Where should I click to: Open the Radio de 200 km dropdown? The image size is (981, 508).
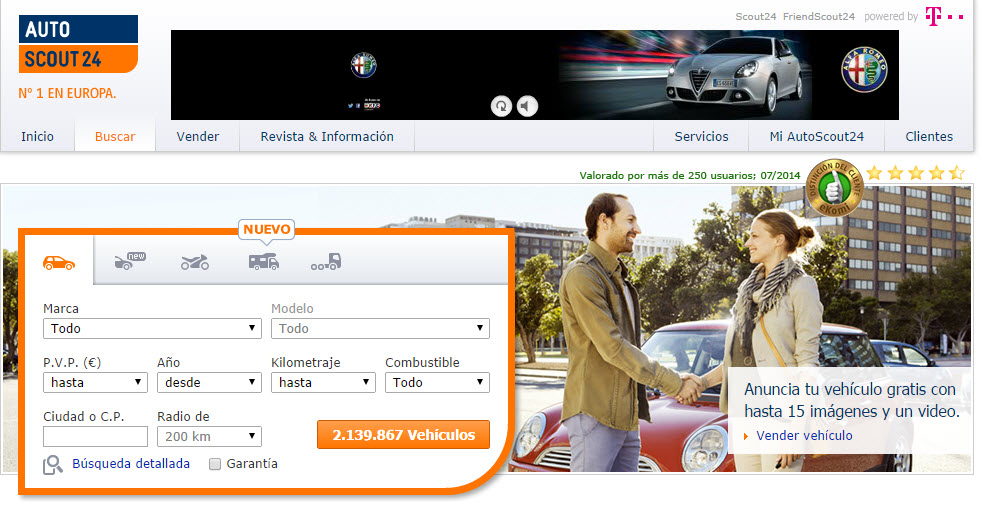(x=209, y=437)
